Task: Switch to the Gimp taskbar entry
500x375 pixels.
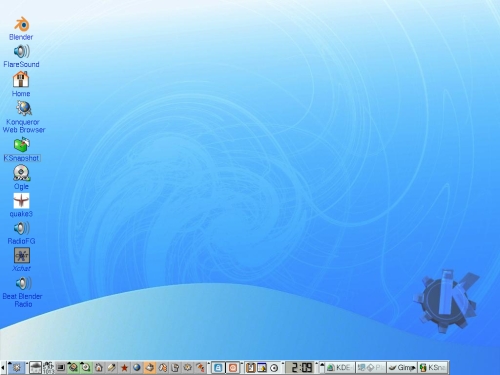Action: click(402, 368)
